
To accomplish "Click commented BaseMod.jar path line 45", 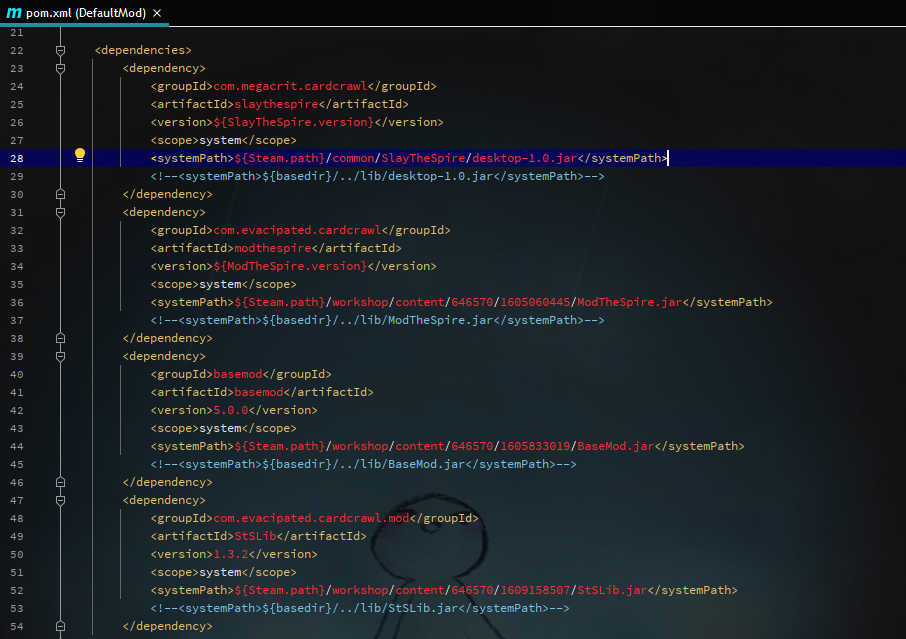I will pos(363,463).
